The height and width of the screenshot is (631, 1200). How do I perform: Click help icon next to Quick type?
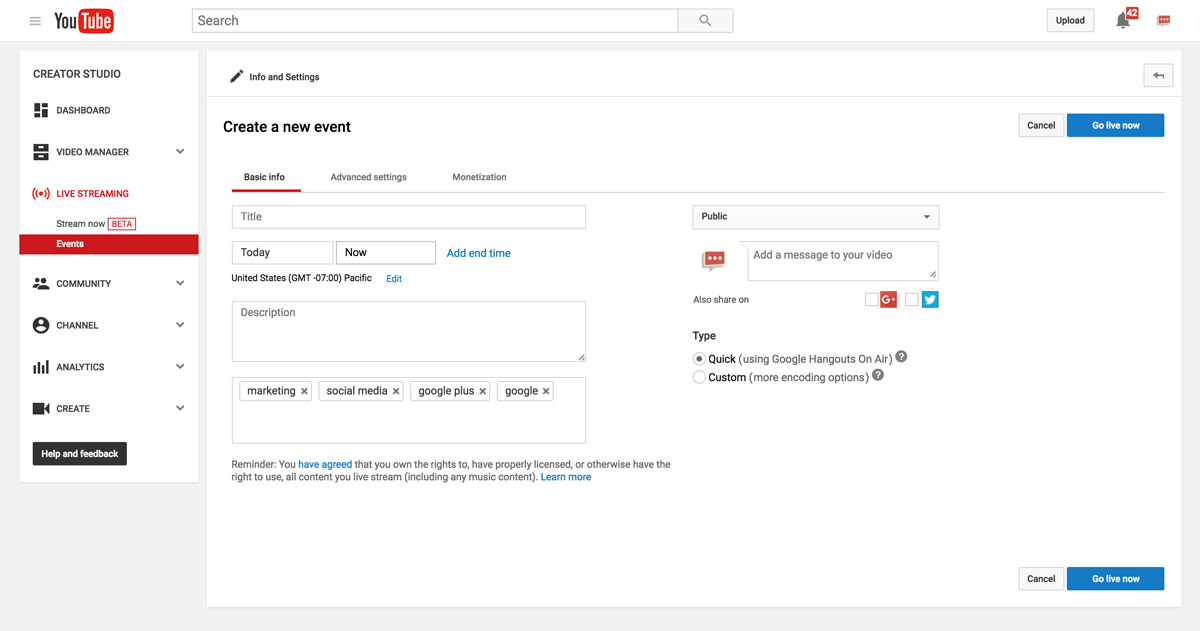coord(901,357)
